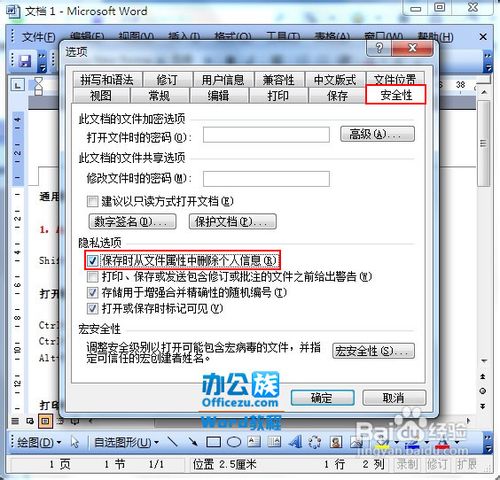This screenshot has width=500, height=480.
Task: Click the Next Page double arrow
Action: point(483,406)
